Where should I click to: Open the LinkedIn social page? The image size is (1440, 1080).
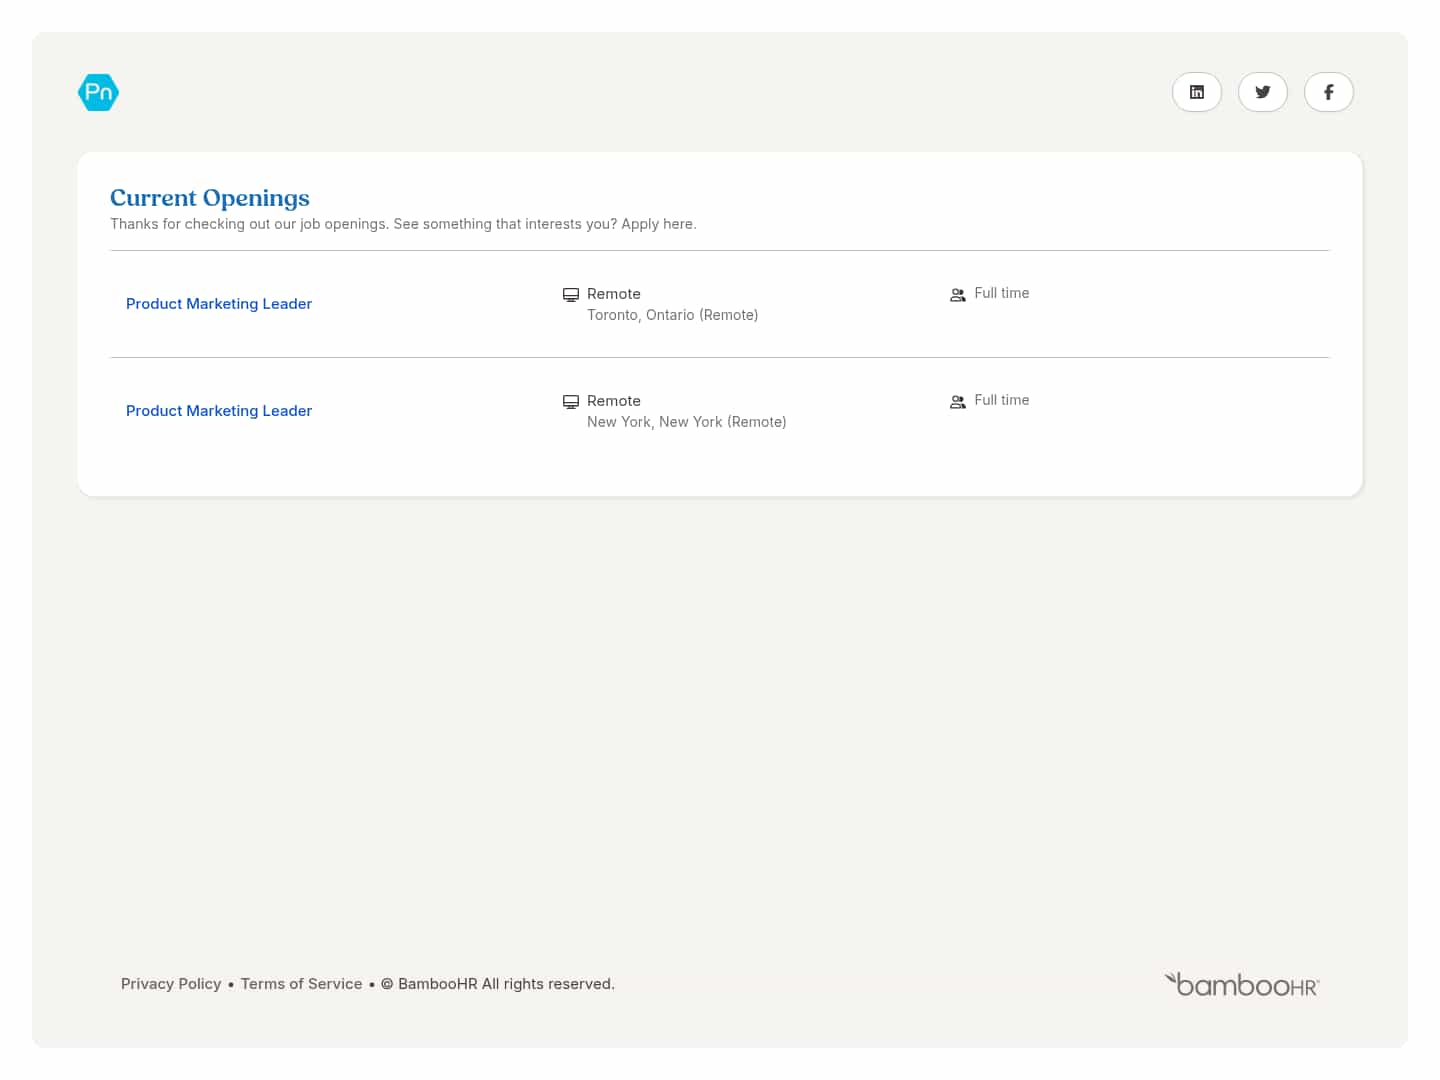[1196, 92]
